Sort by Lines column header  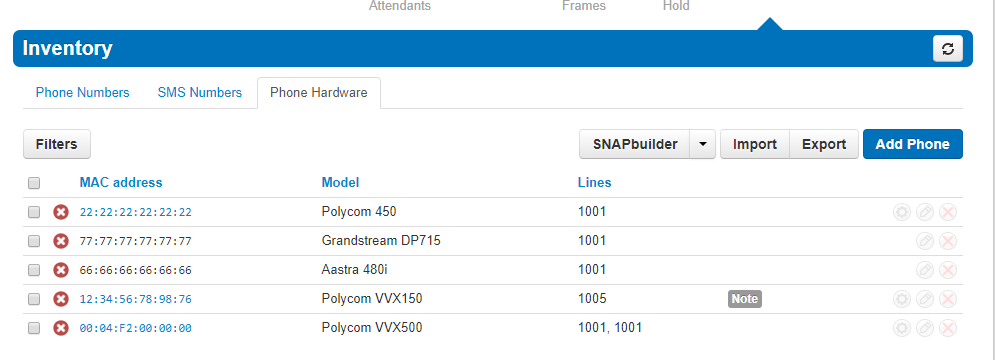pos(595,183)
